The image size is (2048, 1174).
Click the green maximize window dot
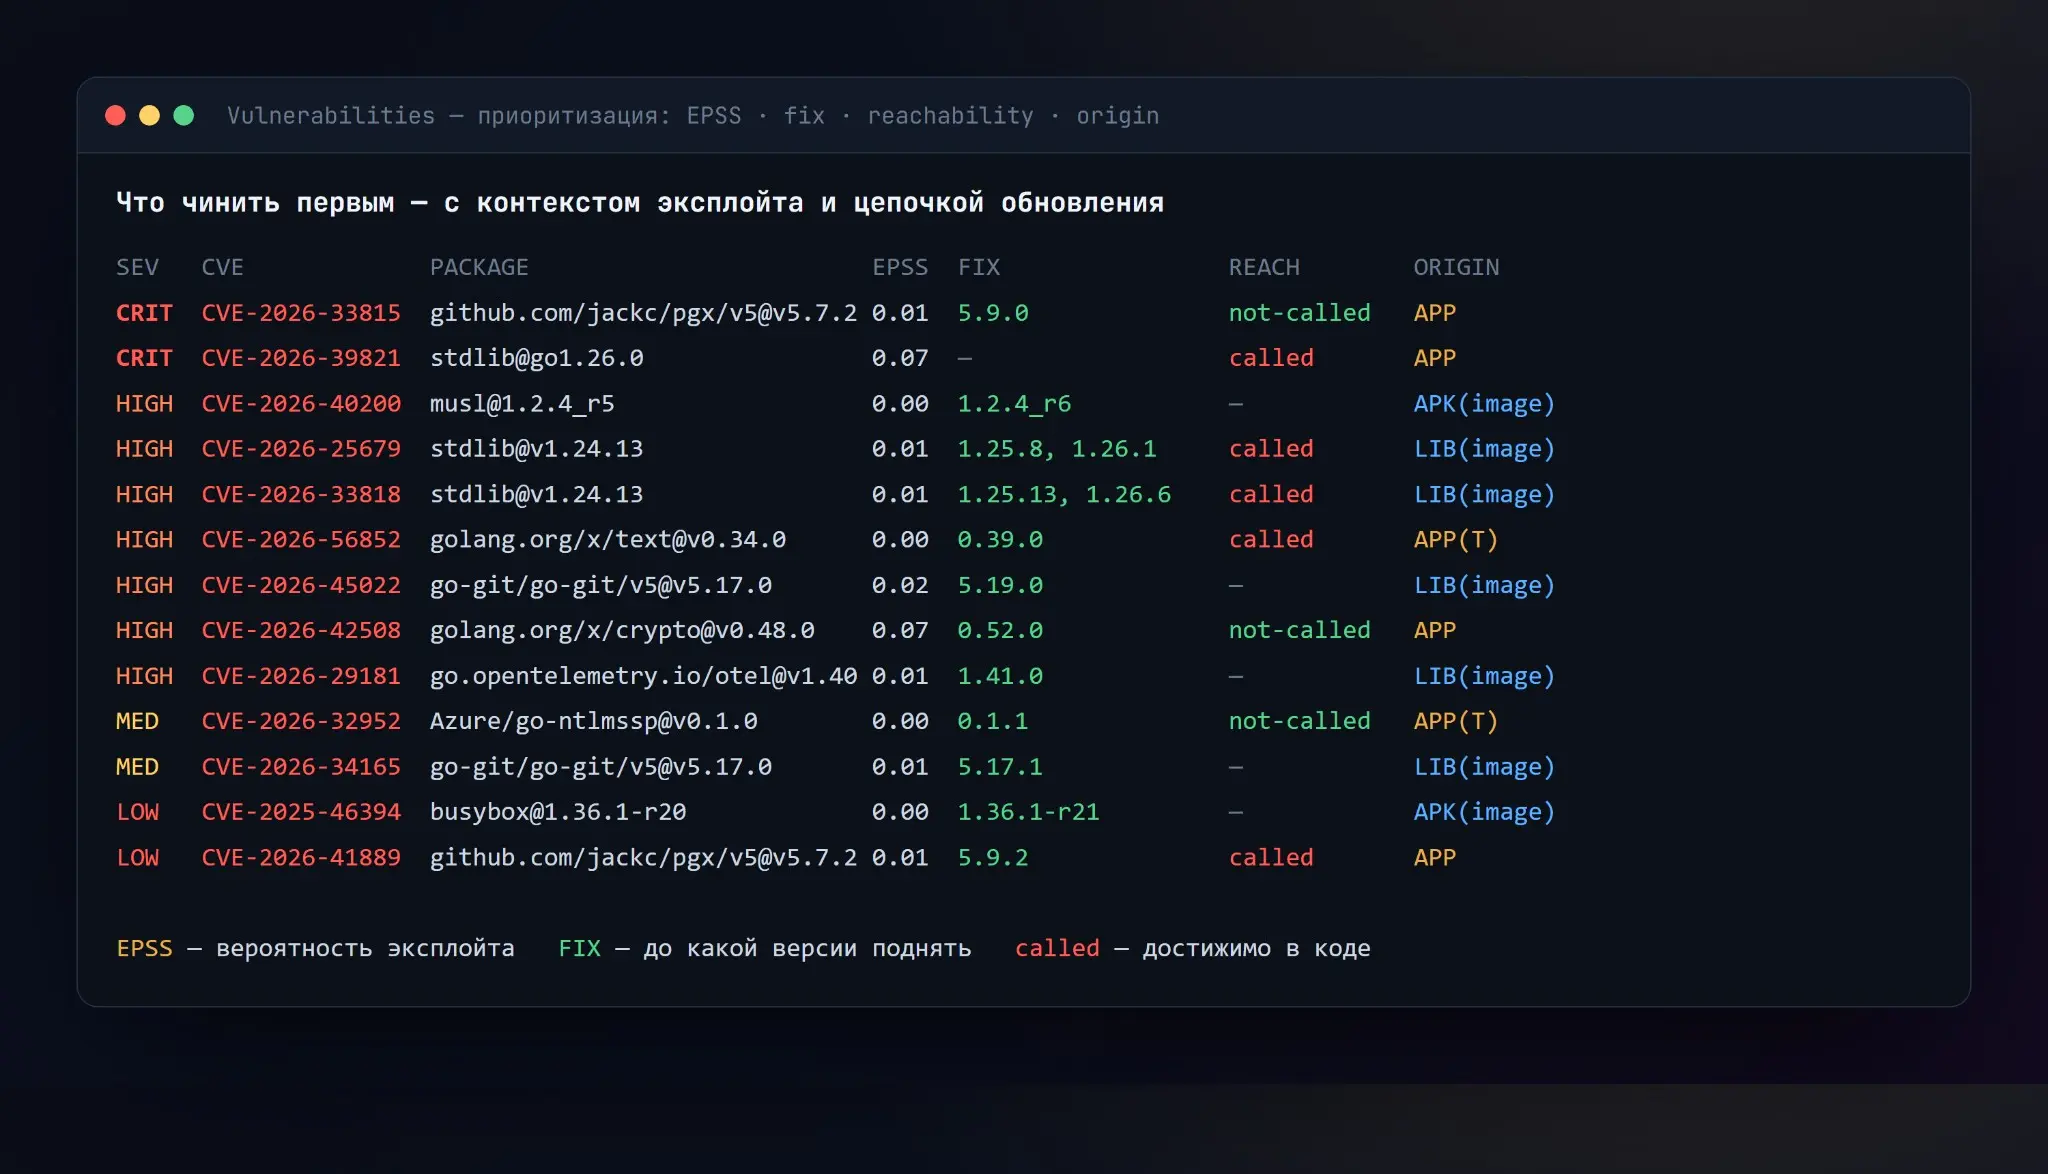tap(184, 115)
